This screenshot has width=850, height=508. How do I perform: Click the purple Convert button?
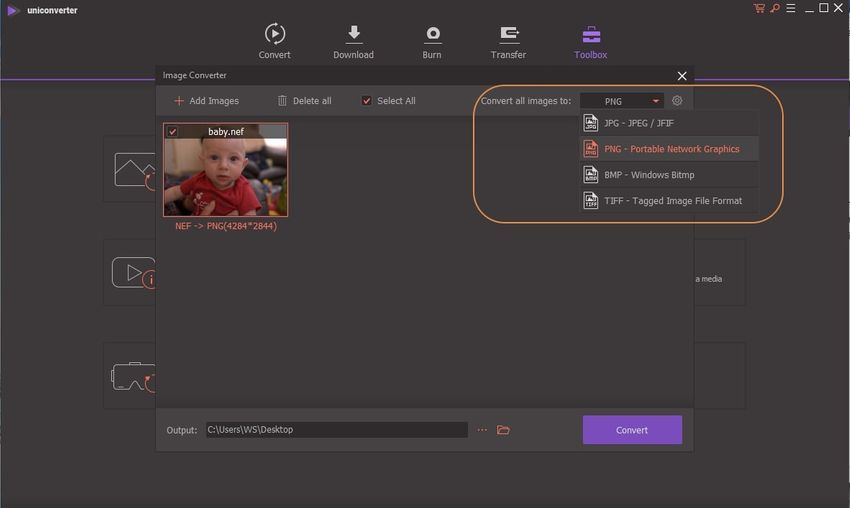tap(632, 430)
